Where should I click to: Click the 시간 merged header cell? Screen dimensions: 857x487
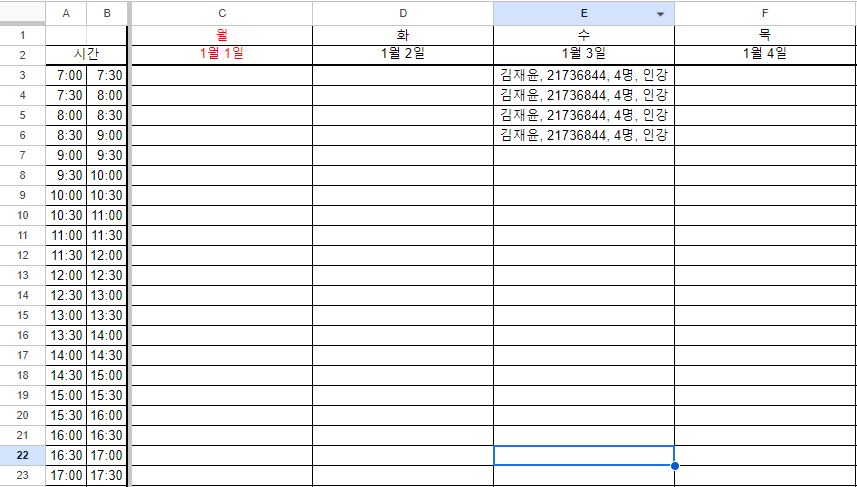coord(86,54)
